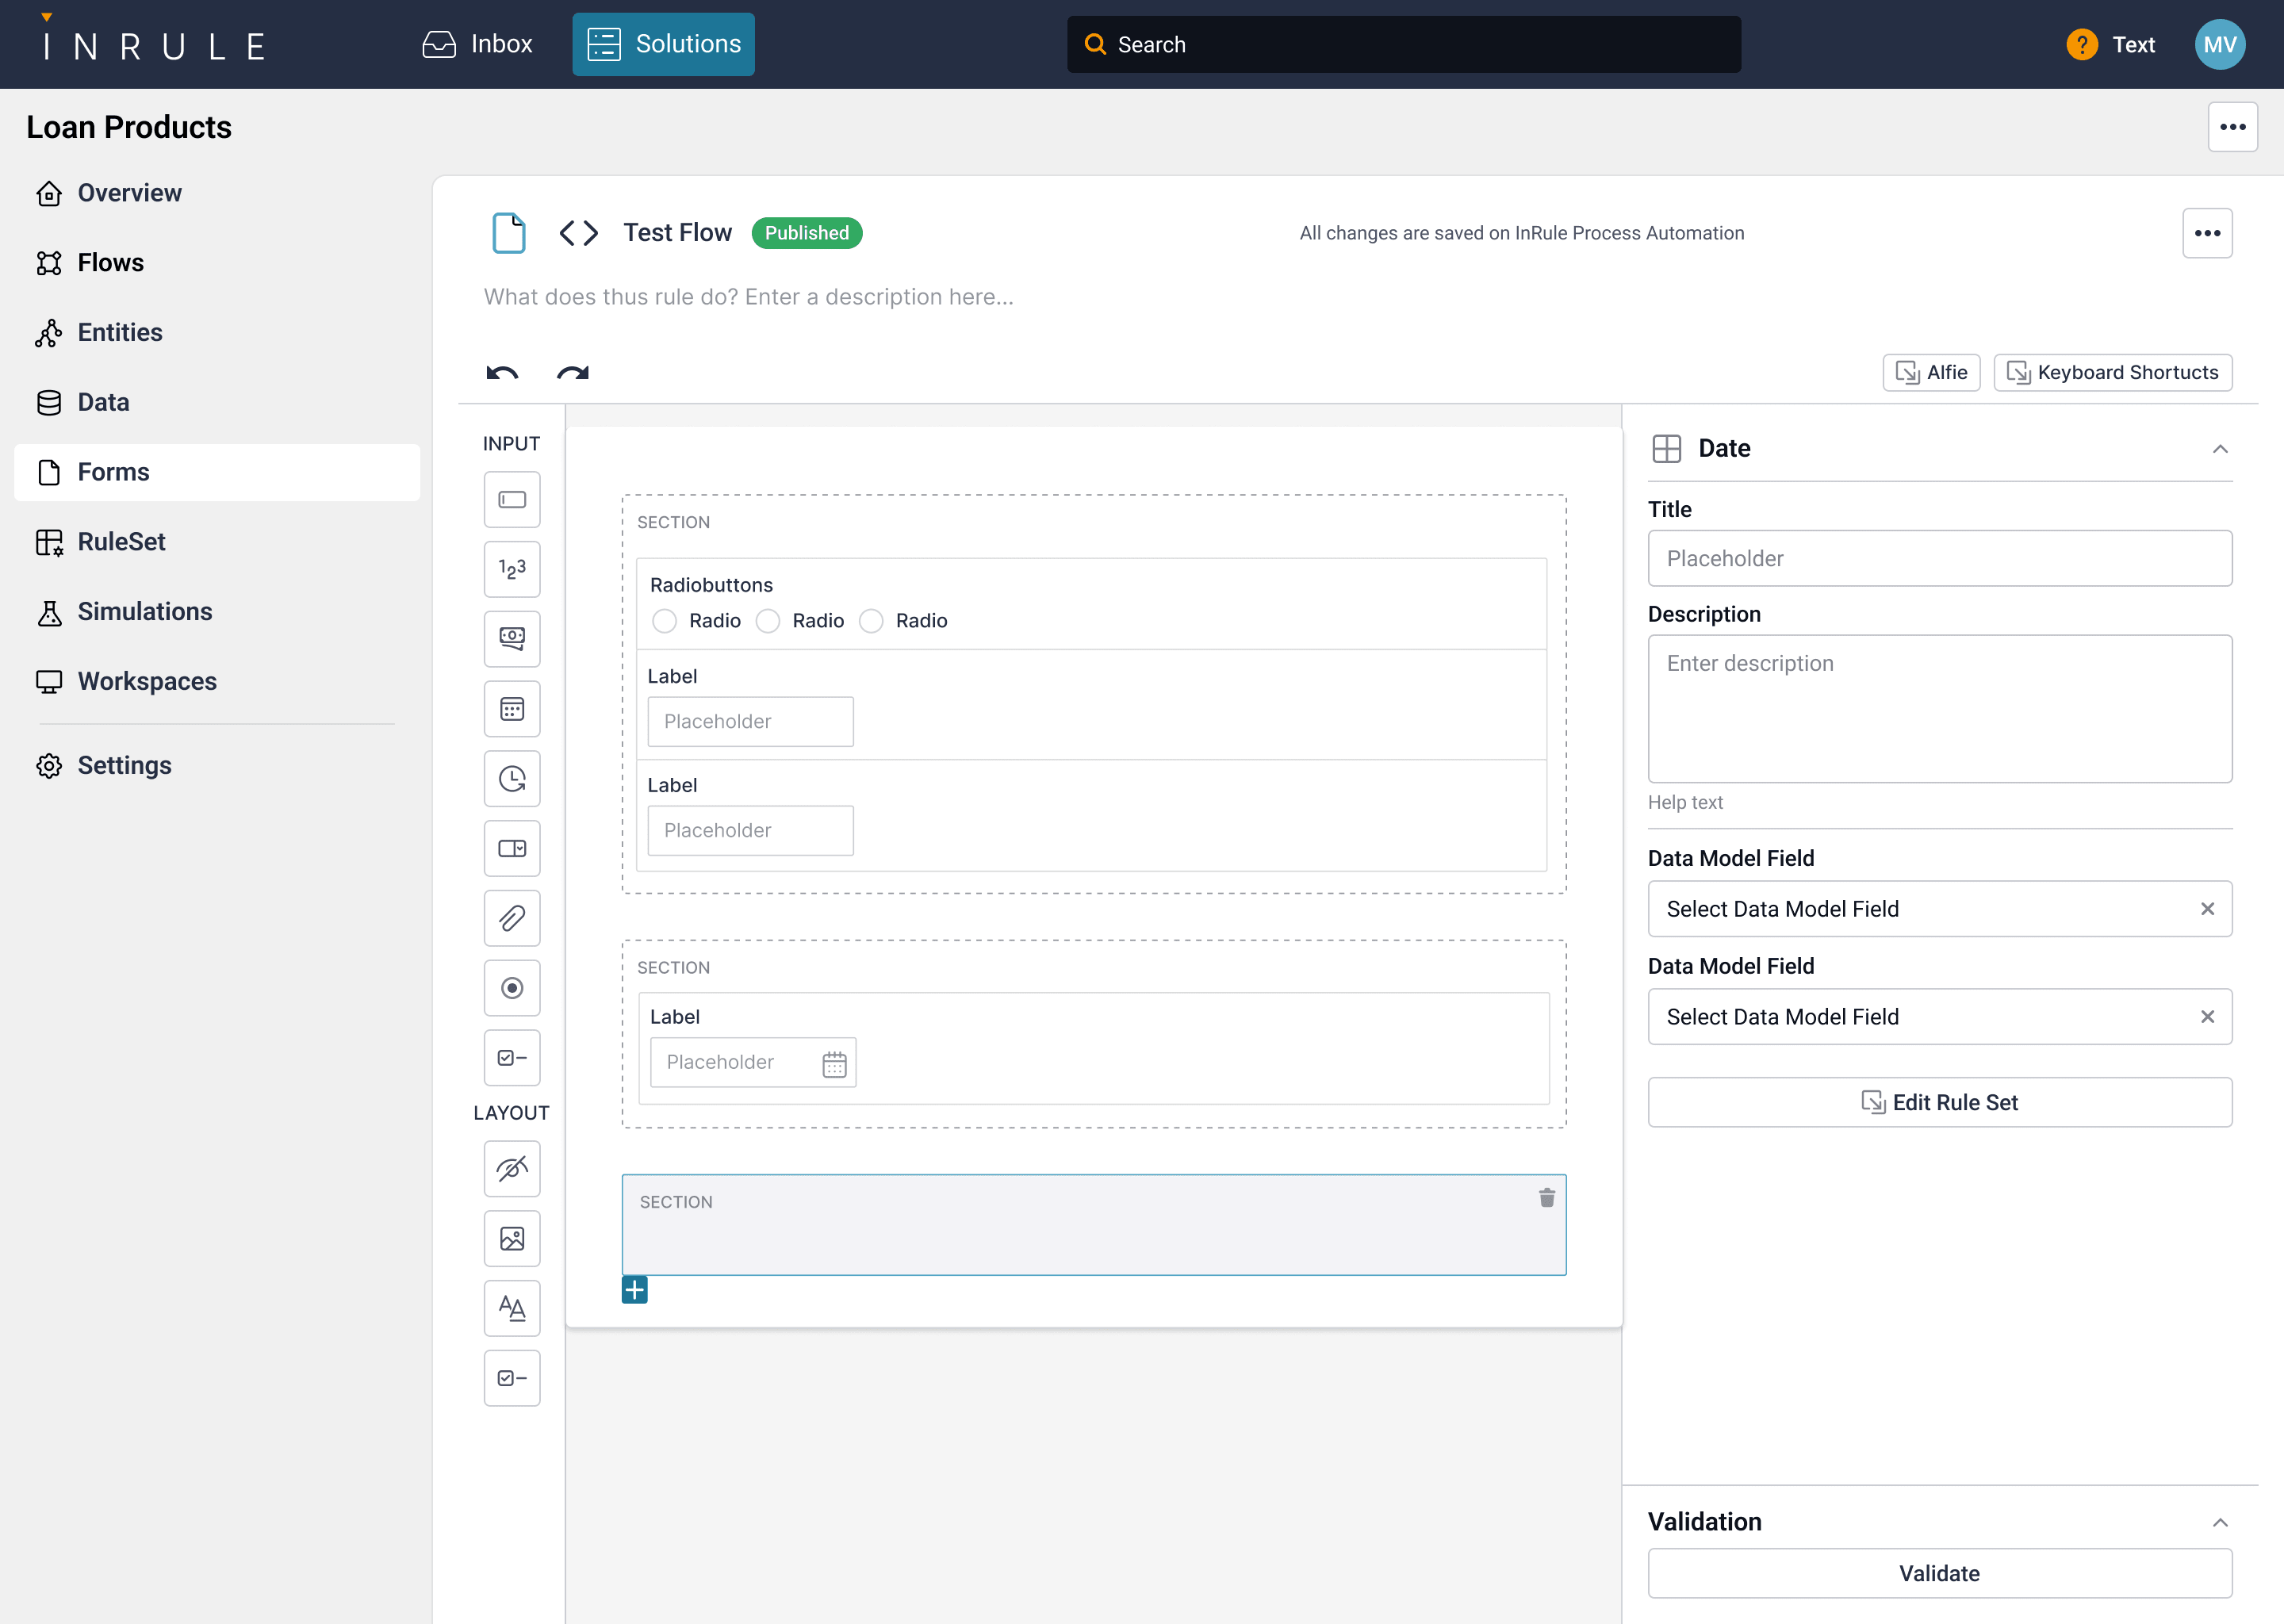Select the checkbox input tool under INPUT
The width and height of the screenshot is (2284, 1624).
pos(512,1058)
